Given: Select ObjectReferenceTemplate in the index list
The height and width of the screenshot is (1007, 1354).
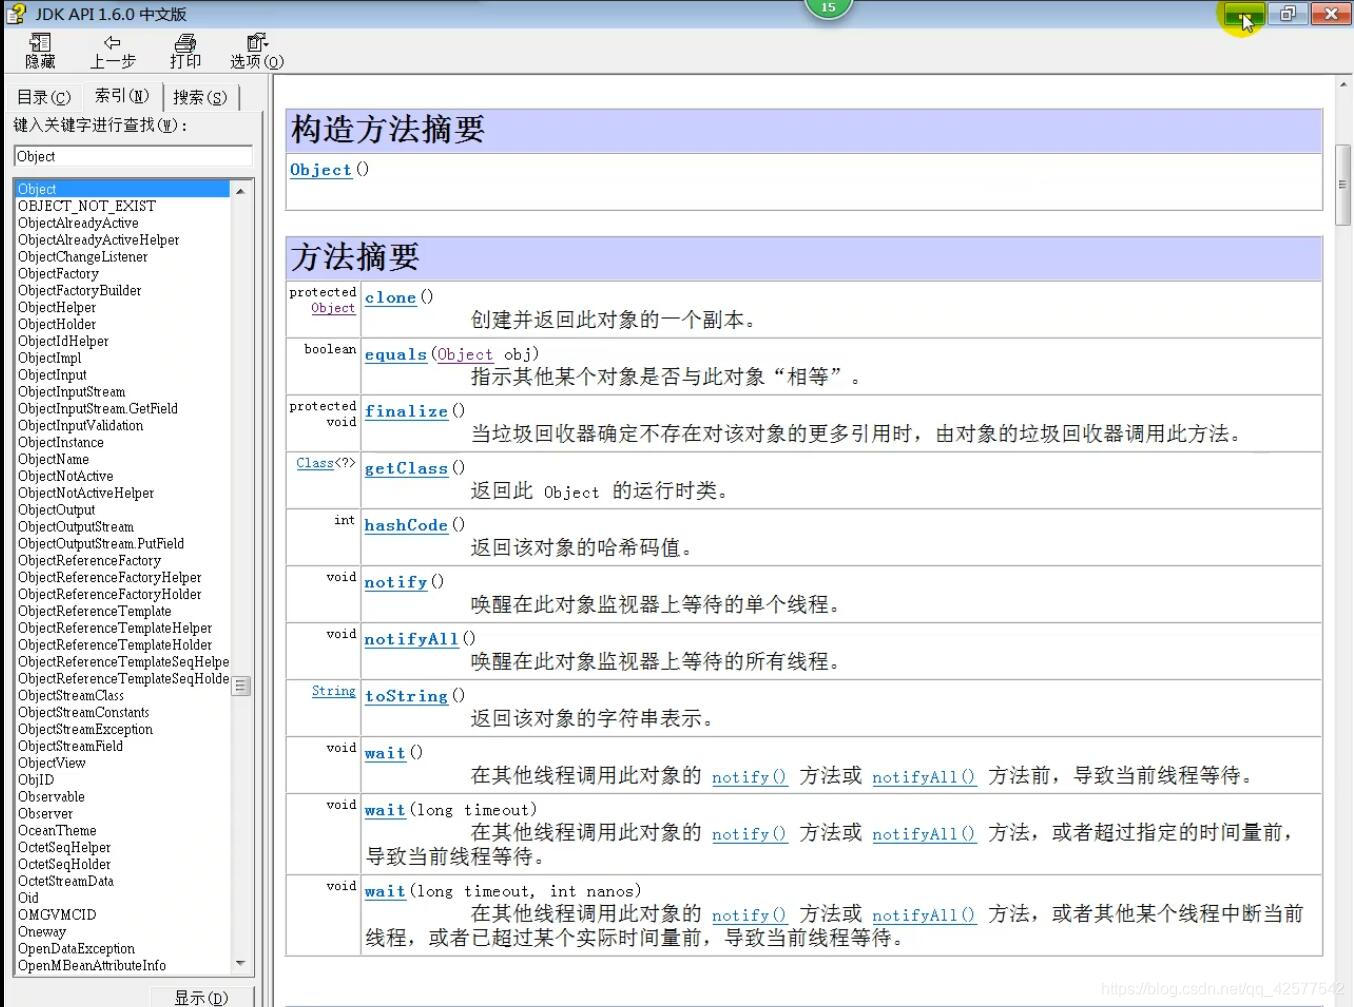Looking at the screenshot, I should coord(94,611).
